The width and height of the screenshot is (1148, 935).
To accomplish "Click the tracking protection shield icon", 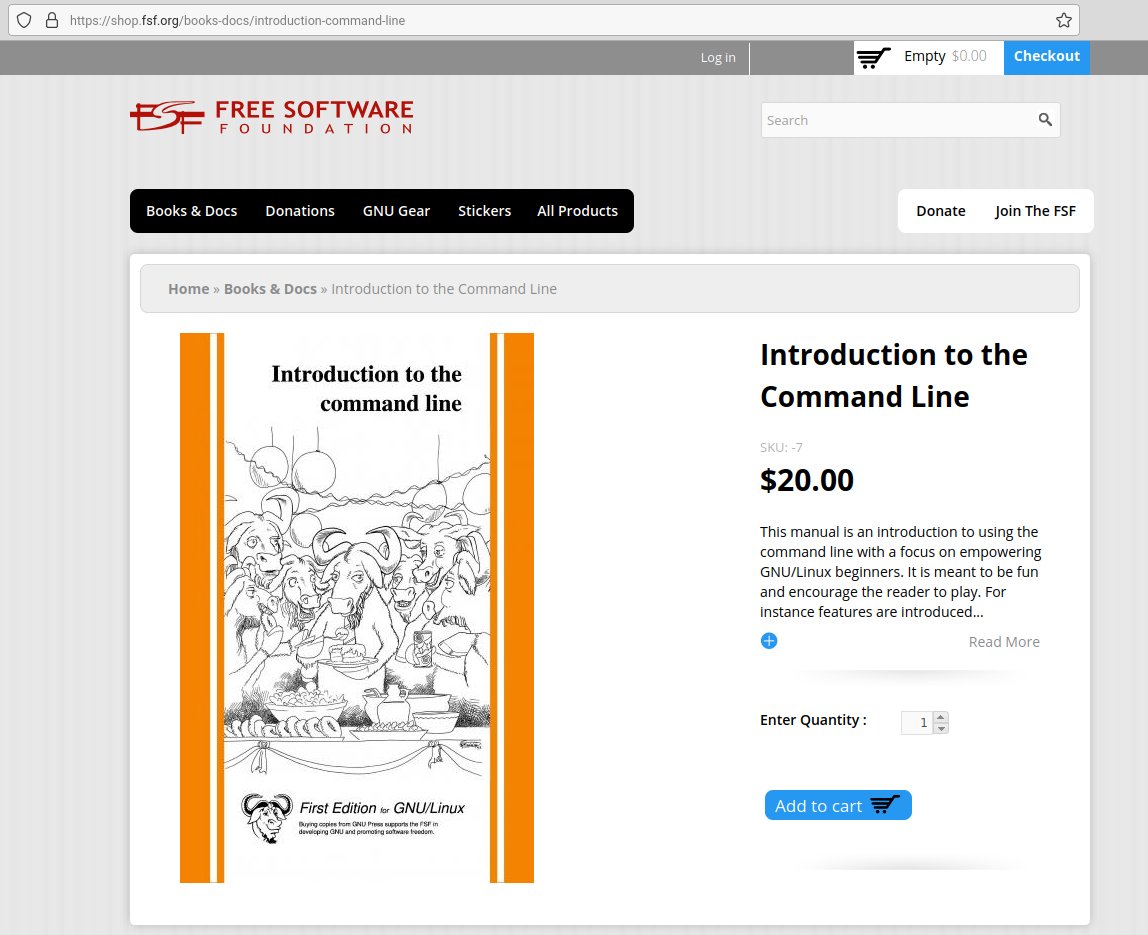I will click(24, 20).
